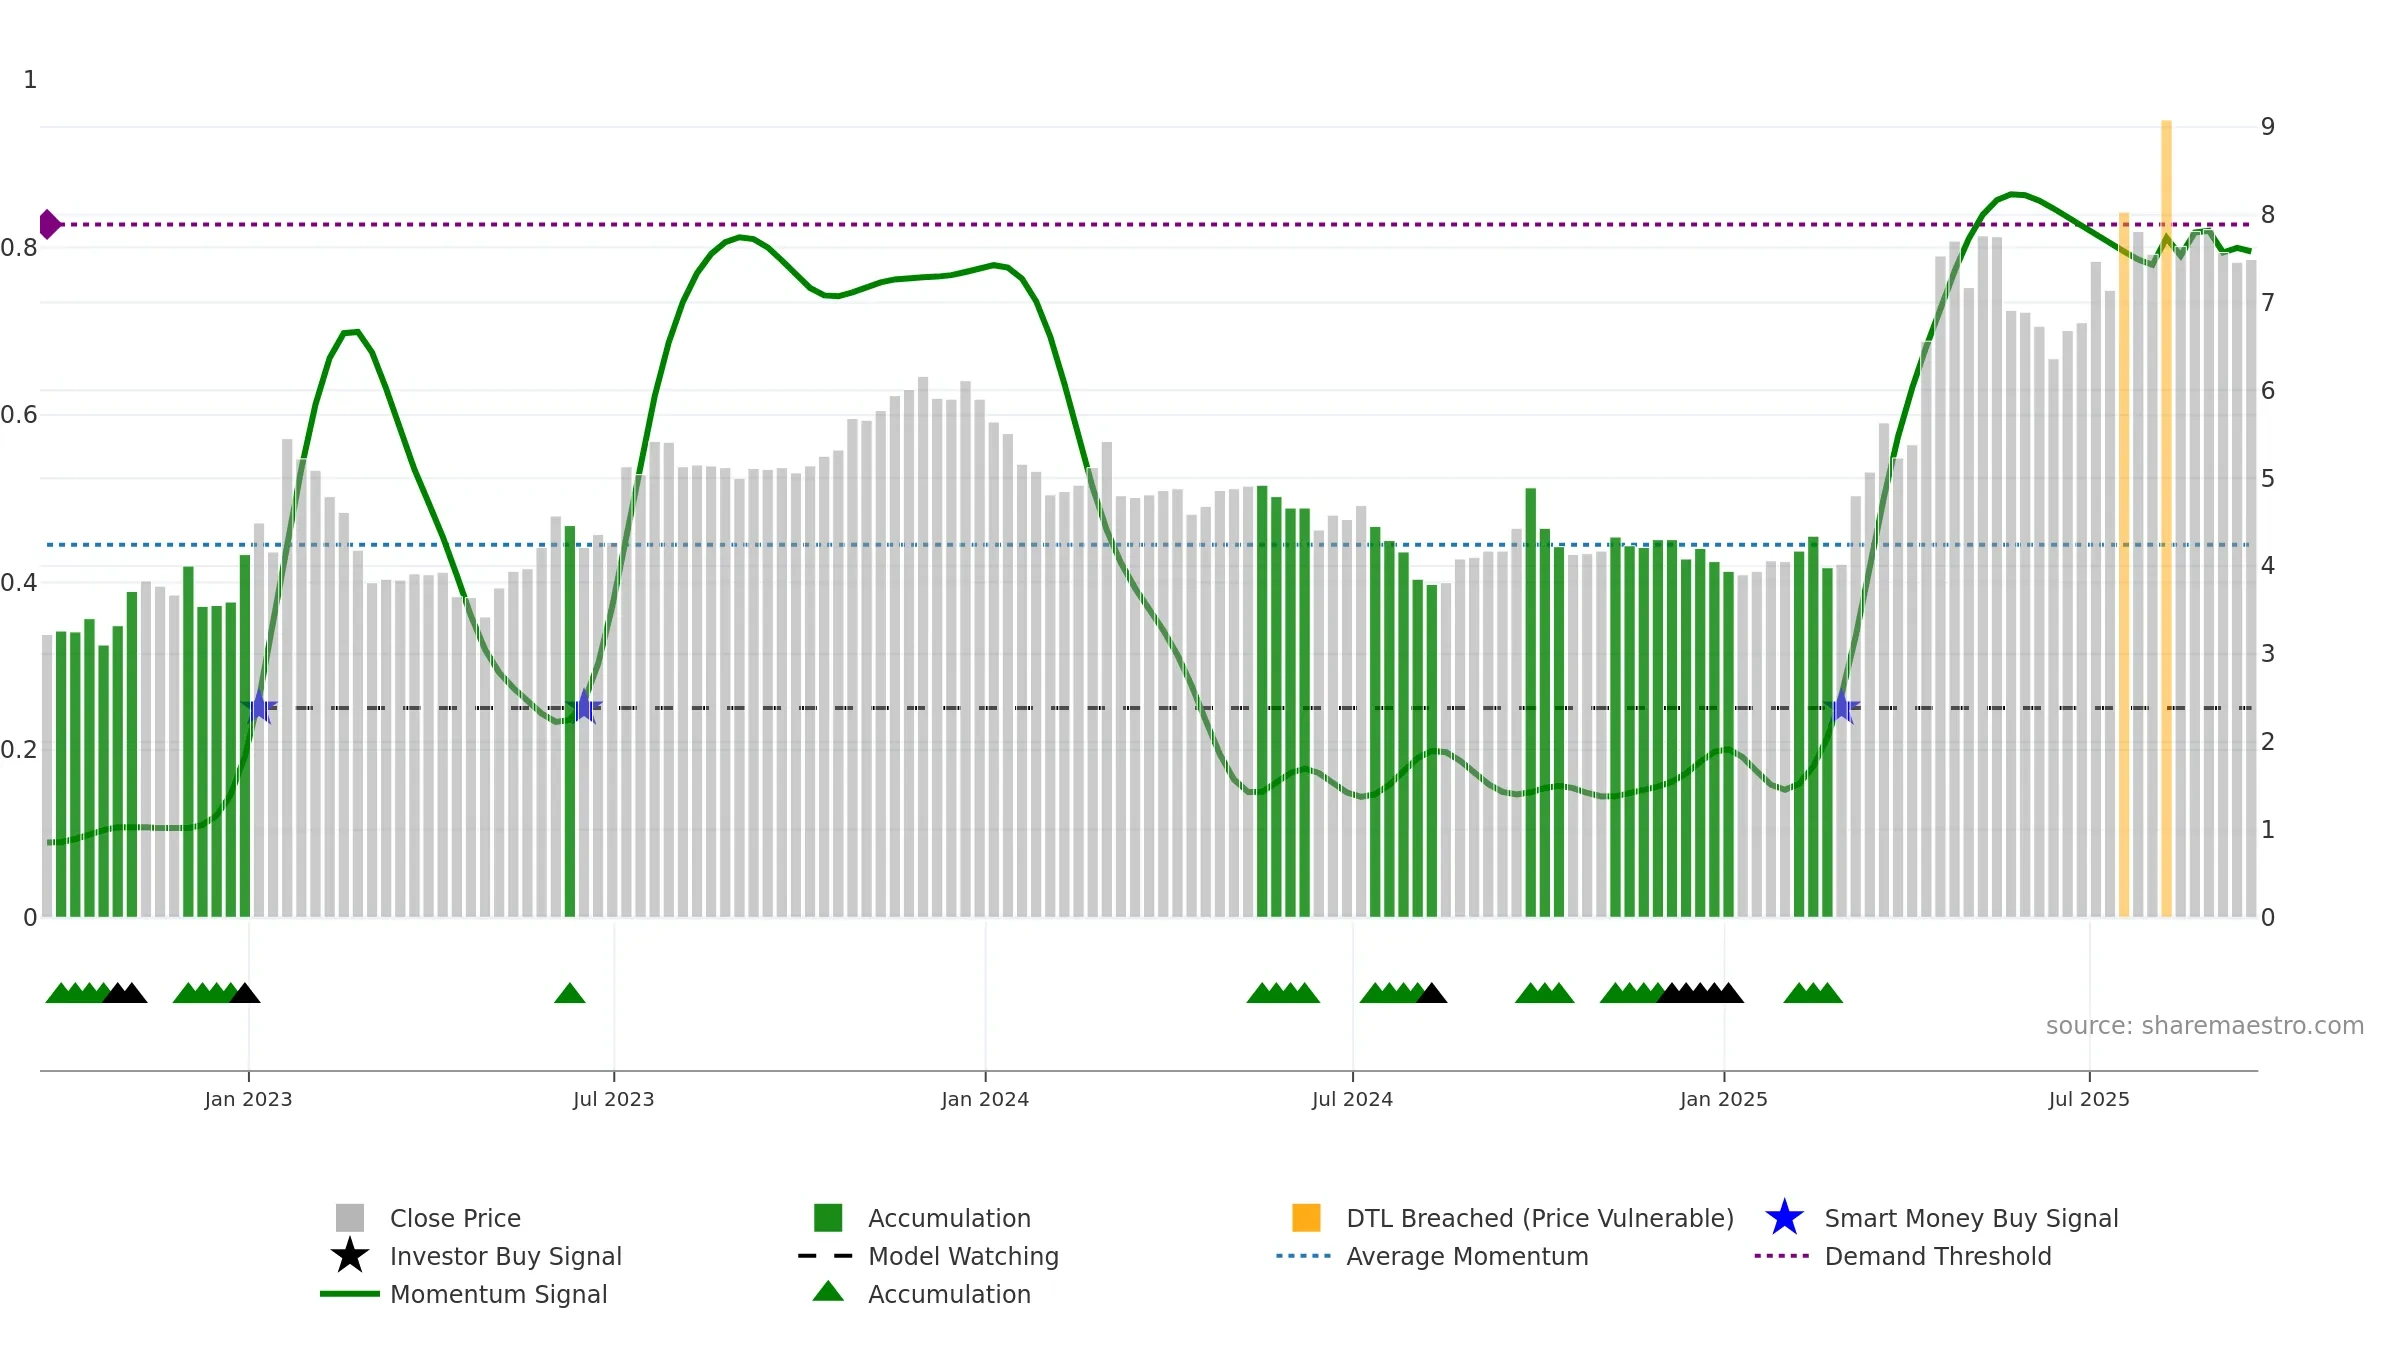Click the gray Close Price legend square
This screenshot has width=2400, height=1350.
[x=350, y=1218]
